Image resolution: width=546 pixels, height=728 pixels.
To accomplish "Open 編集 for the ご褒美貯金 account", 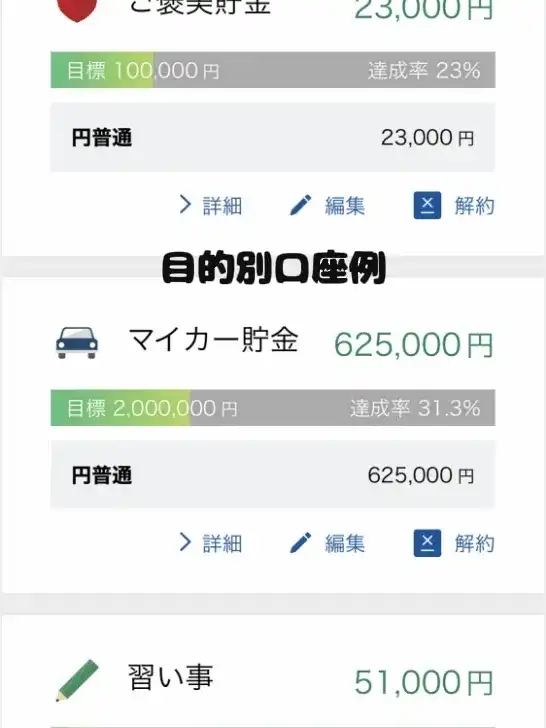I will (x=344, y=206).
